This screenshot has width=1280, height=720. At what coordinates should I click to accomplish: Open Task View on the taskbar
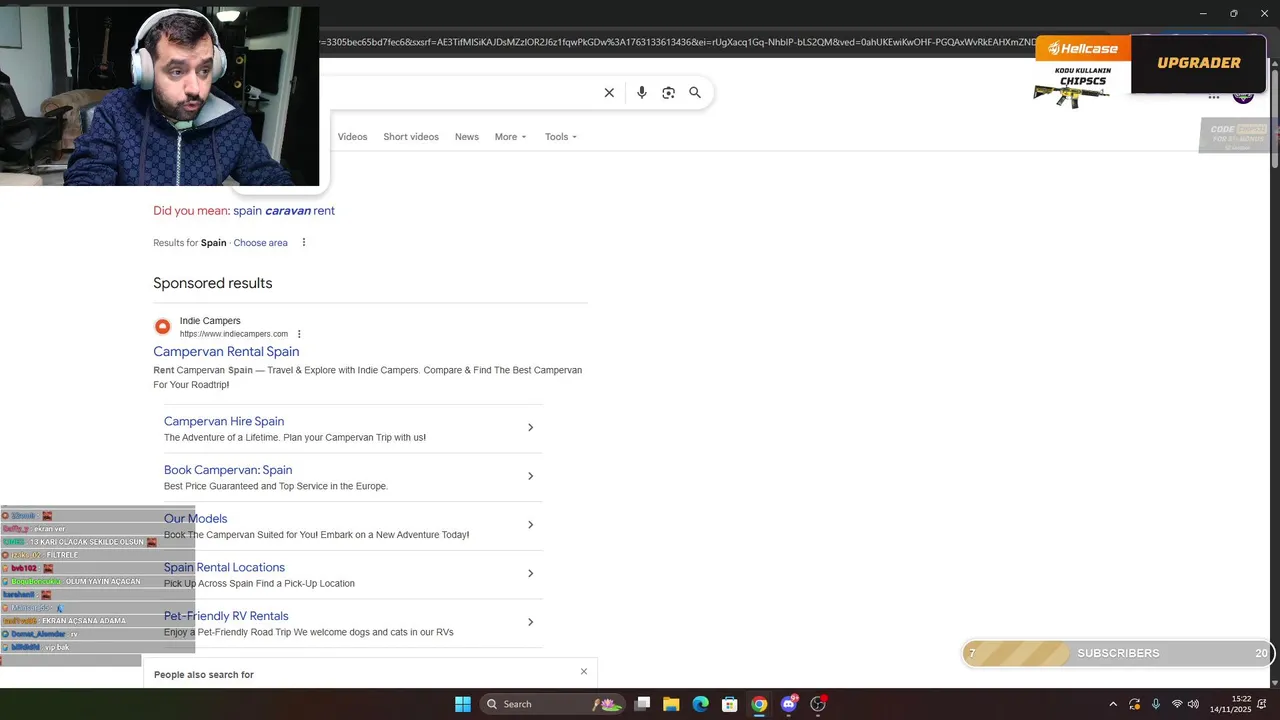(643, 704)
